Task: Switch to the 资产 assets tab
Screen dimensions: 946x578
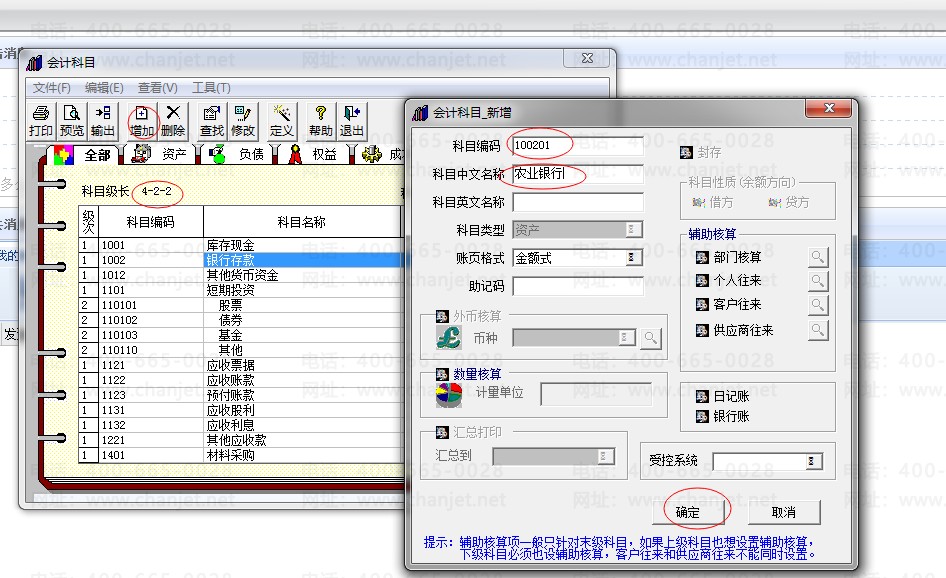Action: coord(160,154)
